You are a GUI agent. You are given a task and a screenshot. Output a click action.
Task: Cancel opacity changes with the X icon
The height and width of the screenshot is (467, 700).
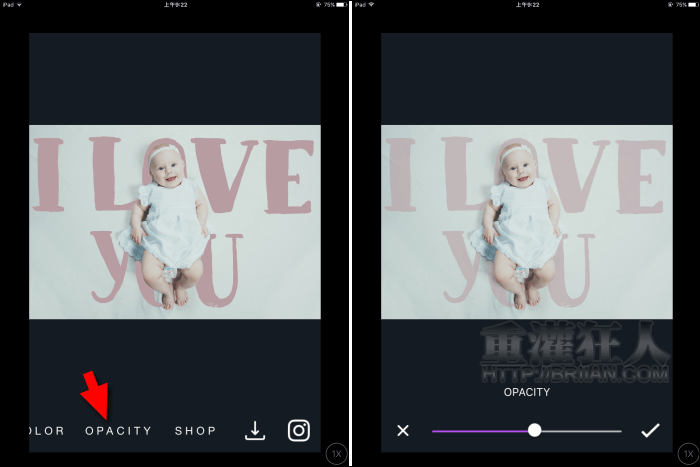tap(403, 431)
